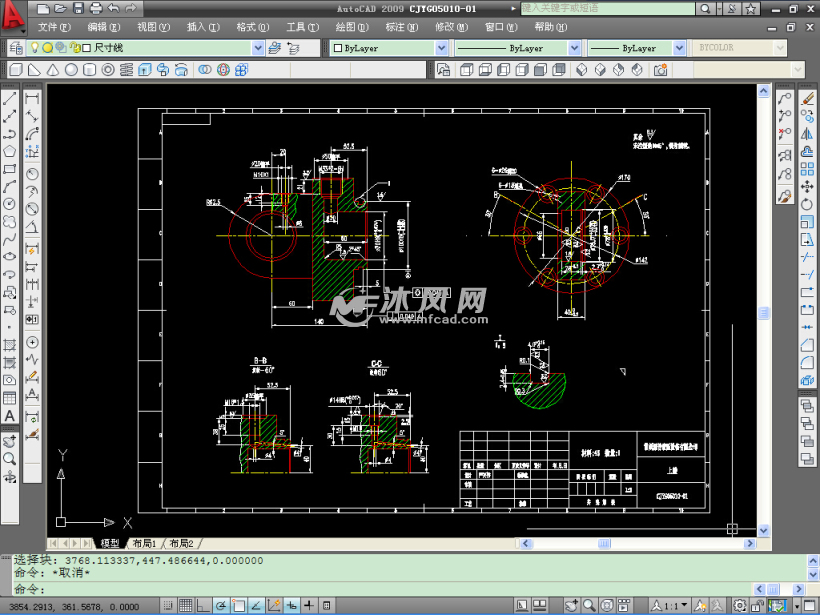Print the drawing with the printer icon
Image resolution: width=820 pixels, height=615 pixels.
point(96,8)
